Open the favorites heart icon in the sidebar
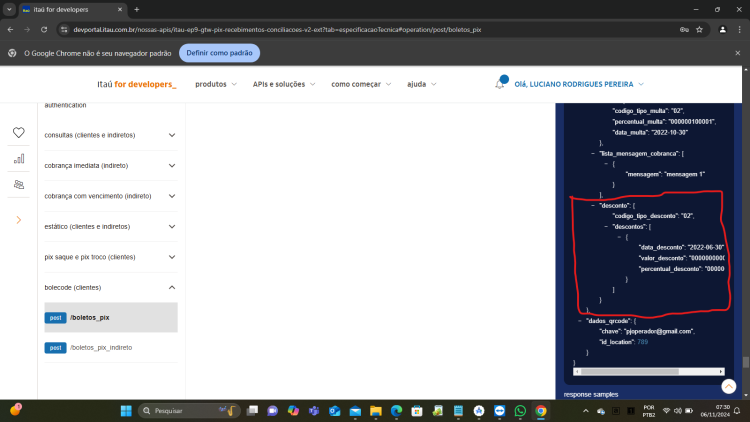Image resolution: width=750 pixels, height=422 pixels. click(19, 133)
